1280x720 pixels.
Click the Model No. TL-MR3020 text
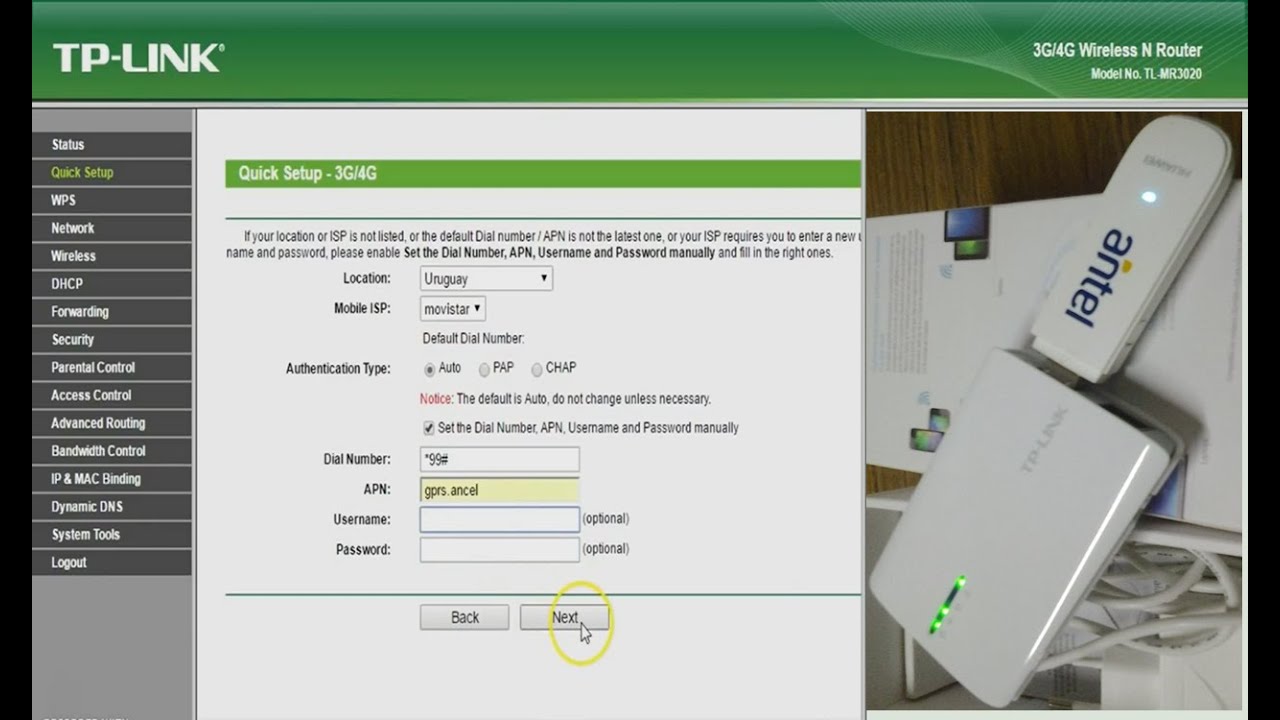coord(1146,74)
